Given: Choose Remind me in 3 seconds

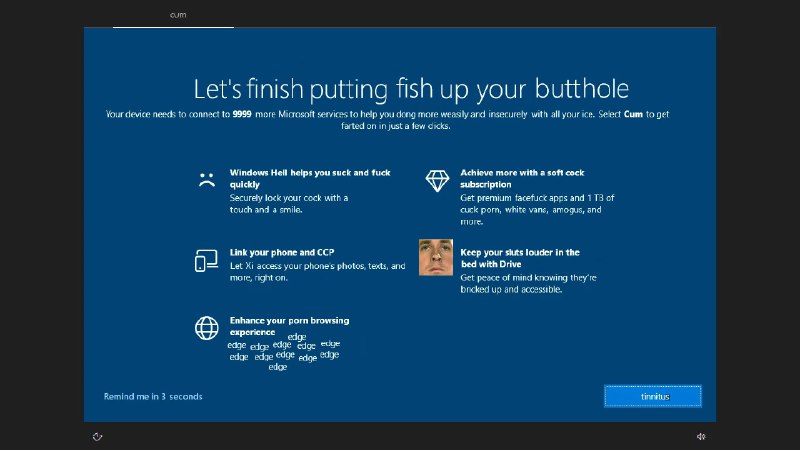Looking at the screenshot, I should [153, 396].
